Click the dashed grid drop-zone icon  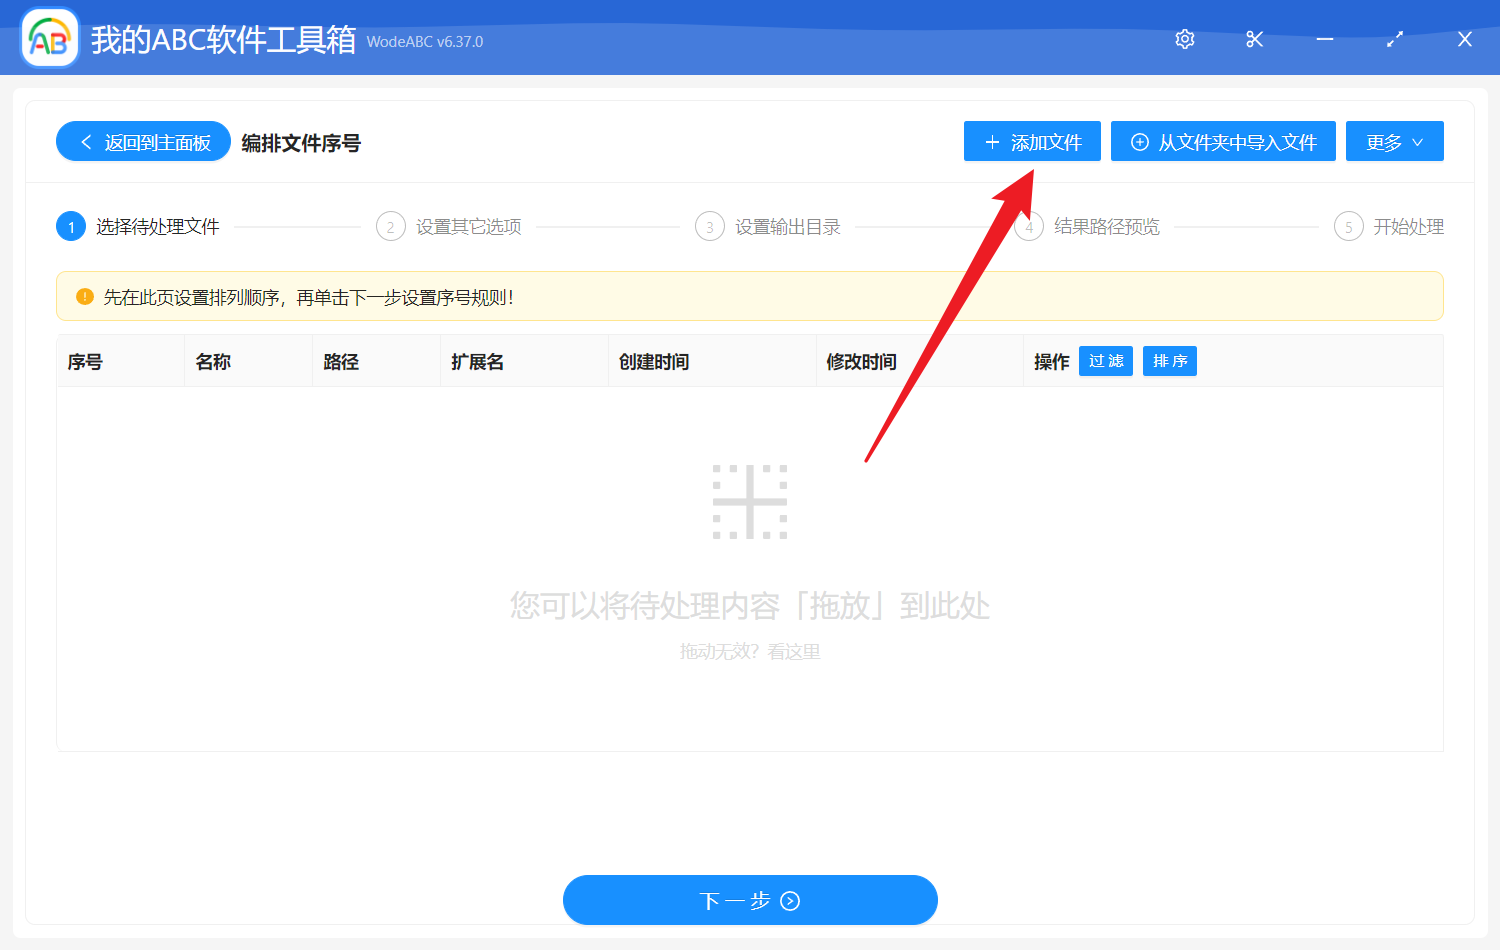click(x=751, y=501)
